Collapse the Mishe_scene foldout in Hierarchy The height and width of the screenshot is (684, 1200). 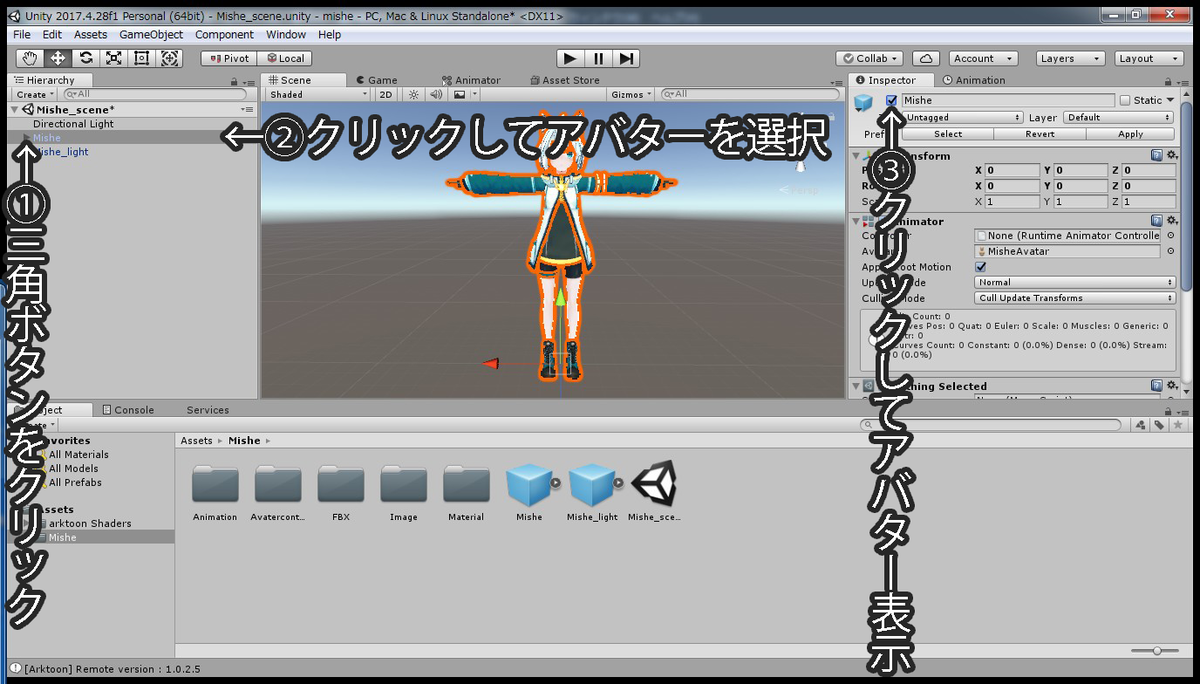[x=14, y=109]
